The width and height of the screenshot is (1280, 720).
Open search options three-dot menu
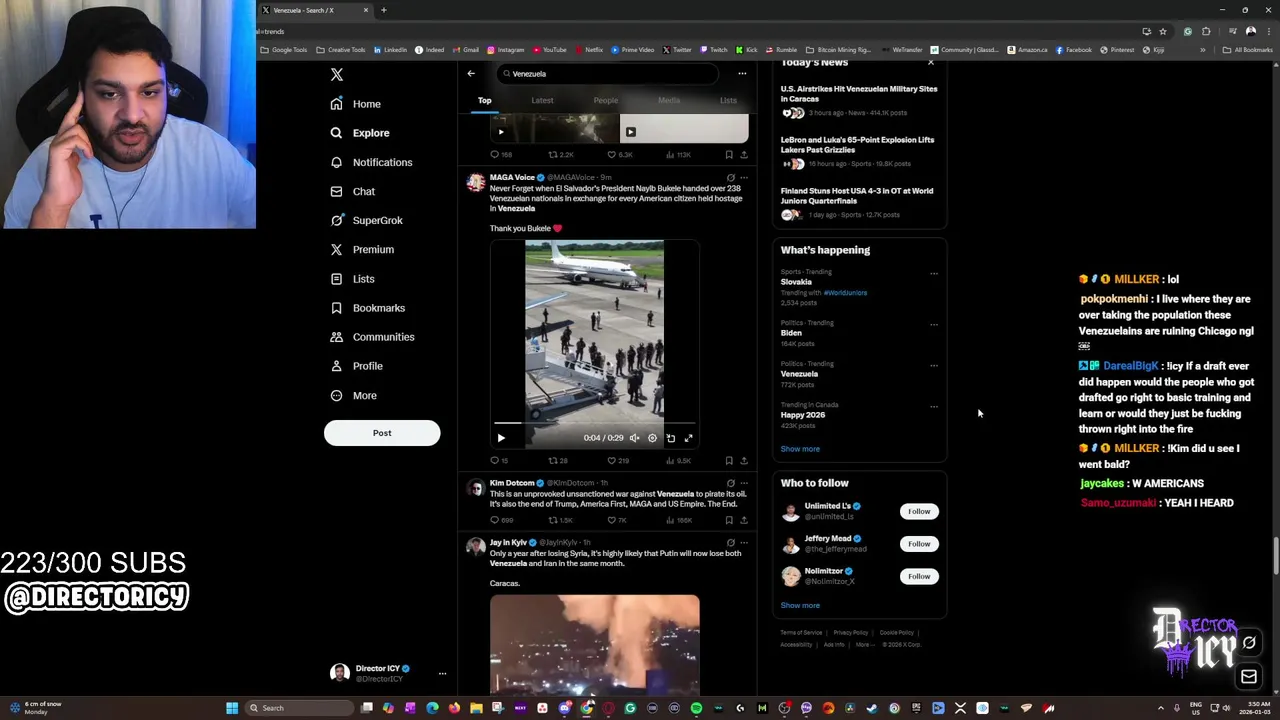tap(742, 73)
